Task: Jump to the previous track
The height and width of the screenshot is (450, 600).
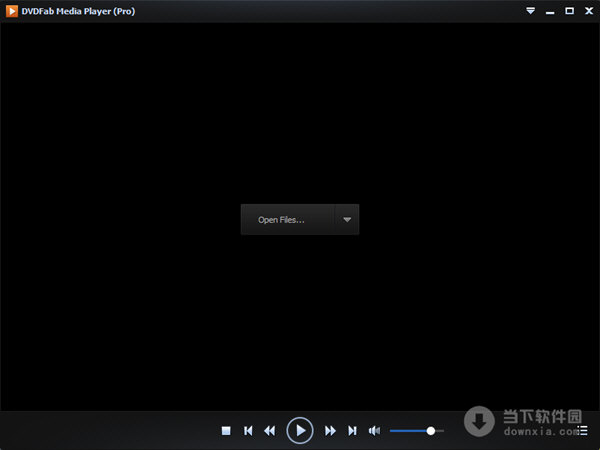Action: tap(248, 431)
